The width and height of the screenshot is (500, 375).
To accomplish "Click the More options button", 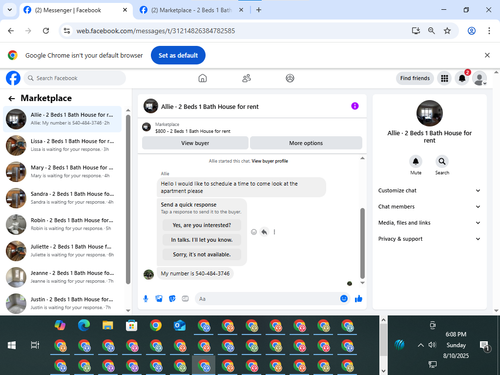I will (306, 143).
